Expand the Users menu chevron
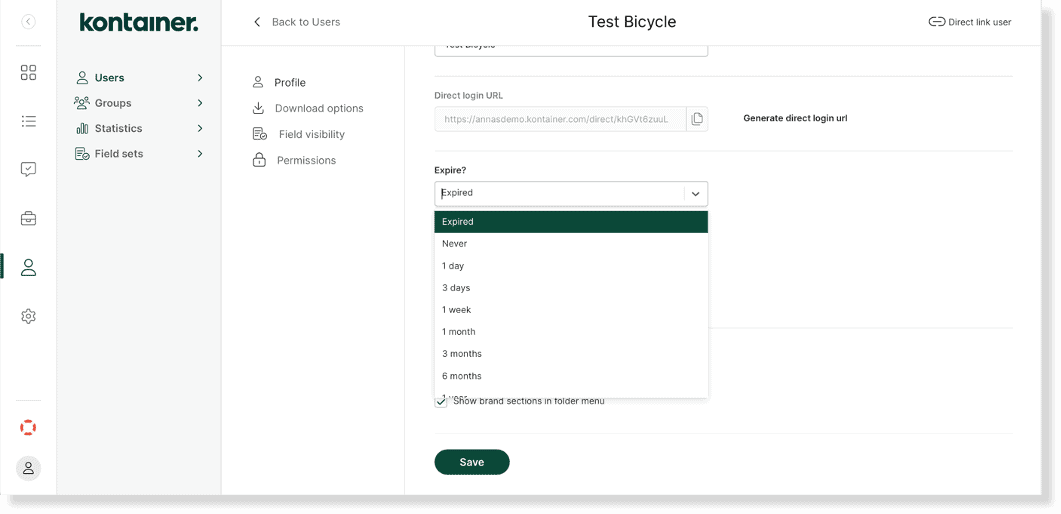The height and width of the screenshot is (514, 1061). pyautogui.click(x=200, y=78)
